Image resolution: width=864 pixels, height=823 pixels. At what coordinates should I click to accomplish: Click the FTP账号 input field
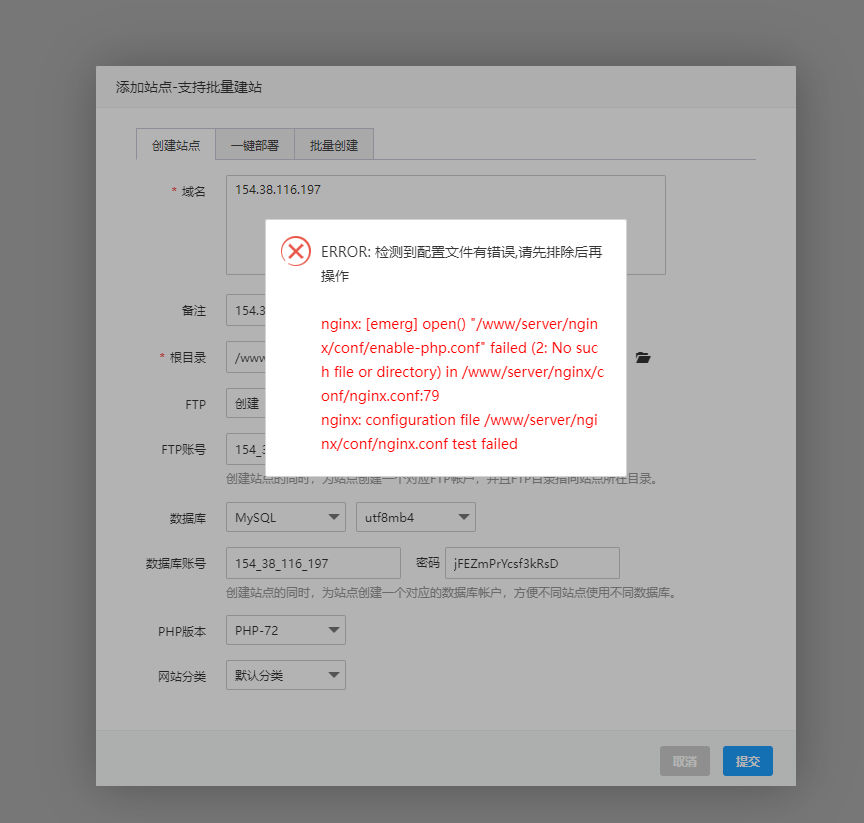(246, 449)
